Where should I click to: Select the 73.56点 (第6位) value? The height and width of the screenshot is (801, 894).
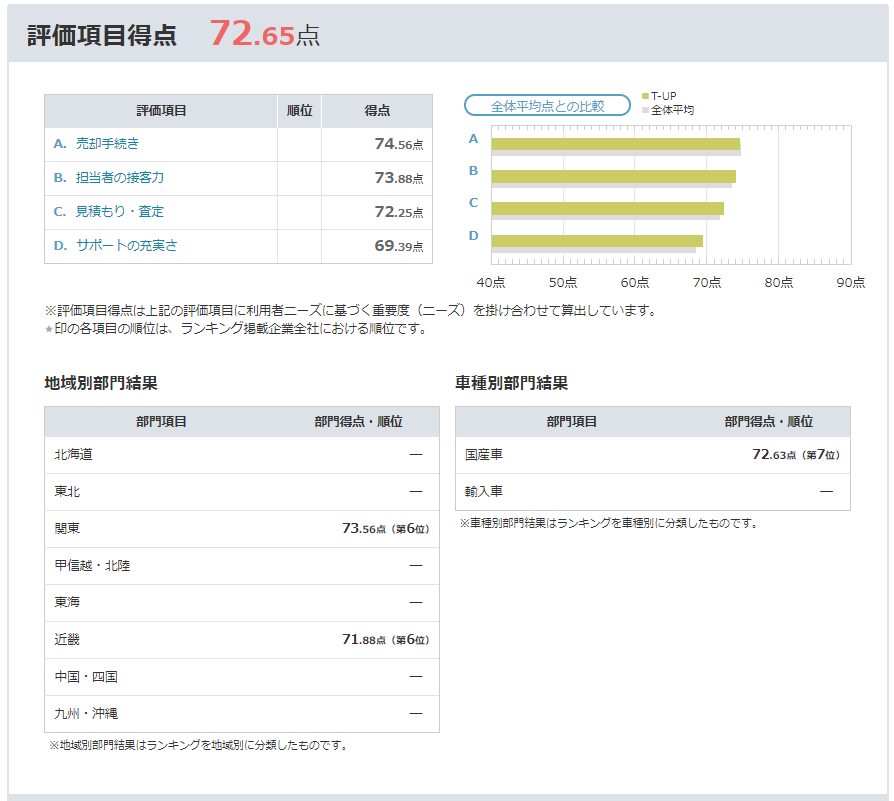tap(385, 528)
